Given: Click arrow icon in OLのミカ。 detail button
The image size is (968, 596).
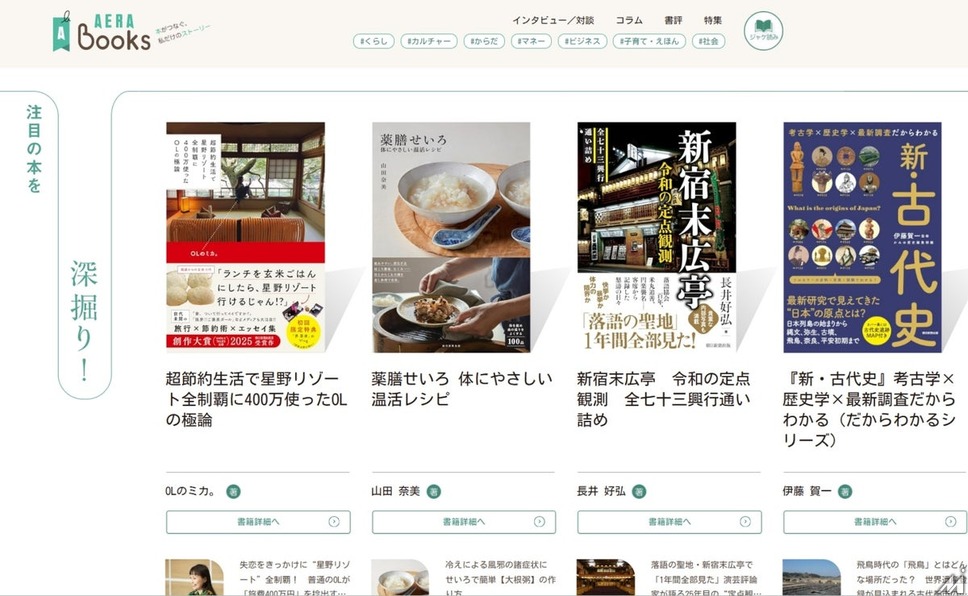Looking at the screenshot, I should [334, 522].
